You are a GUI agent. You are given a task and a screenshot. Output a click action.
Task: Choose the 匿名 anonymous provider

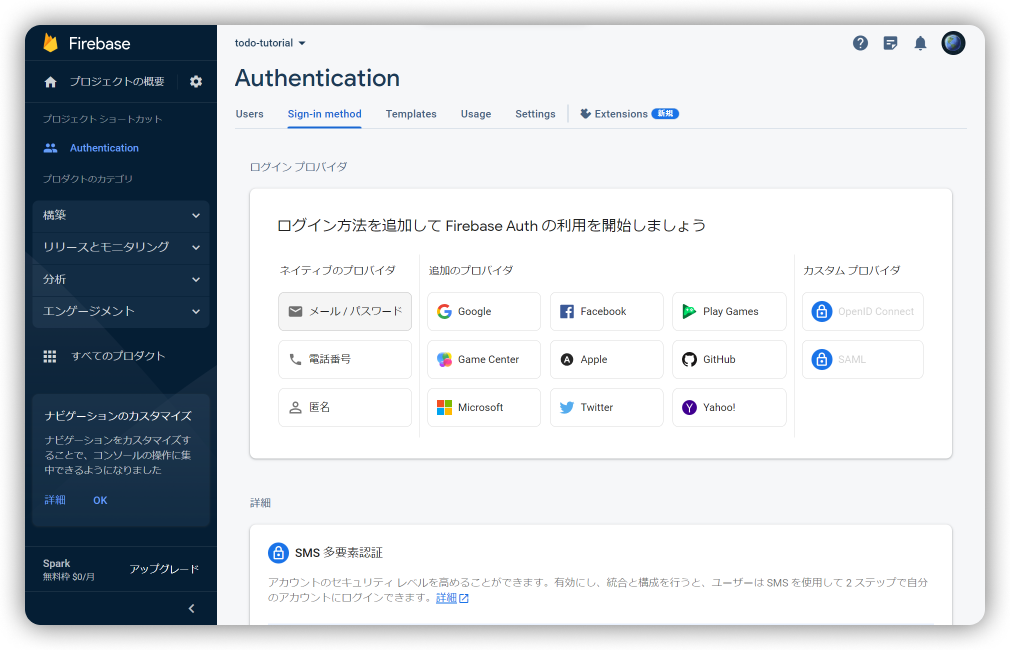pos(345,407)
